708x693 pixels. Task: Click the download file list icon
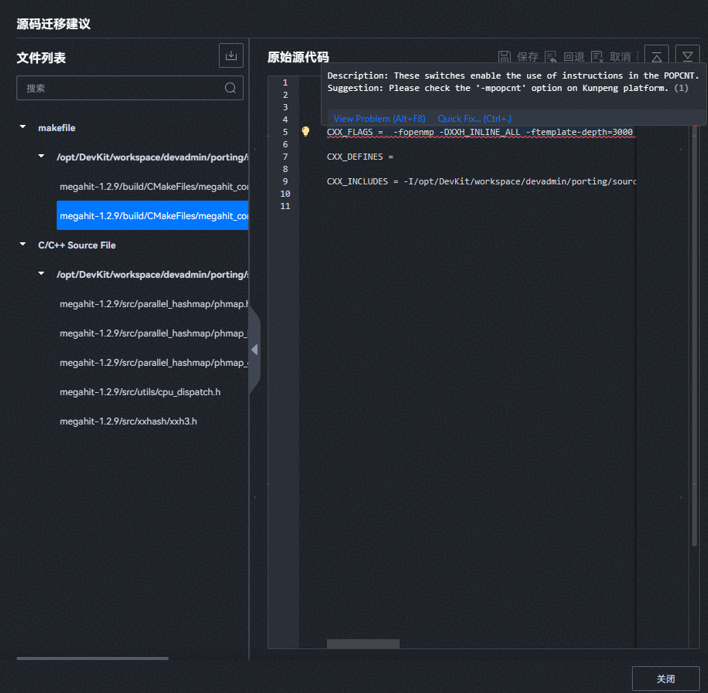click(231, 56)
